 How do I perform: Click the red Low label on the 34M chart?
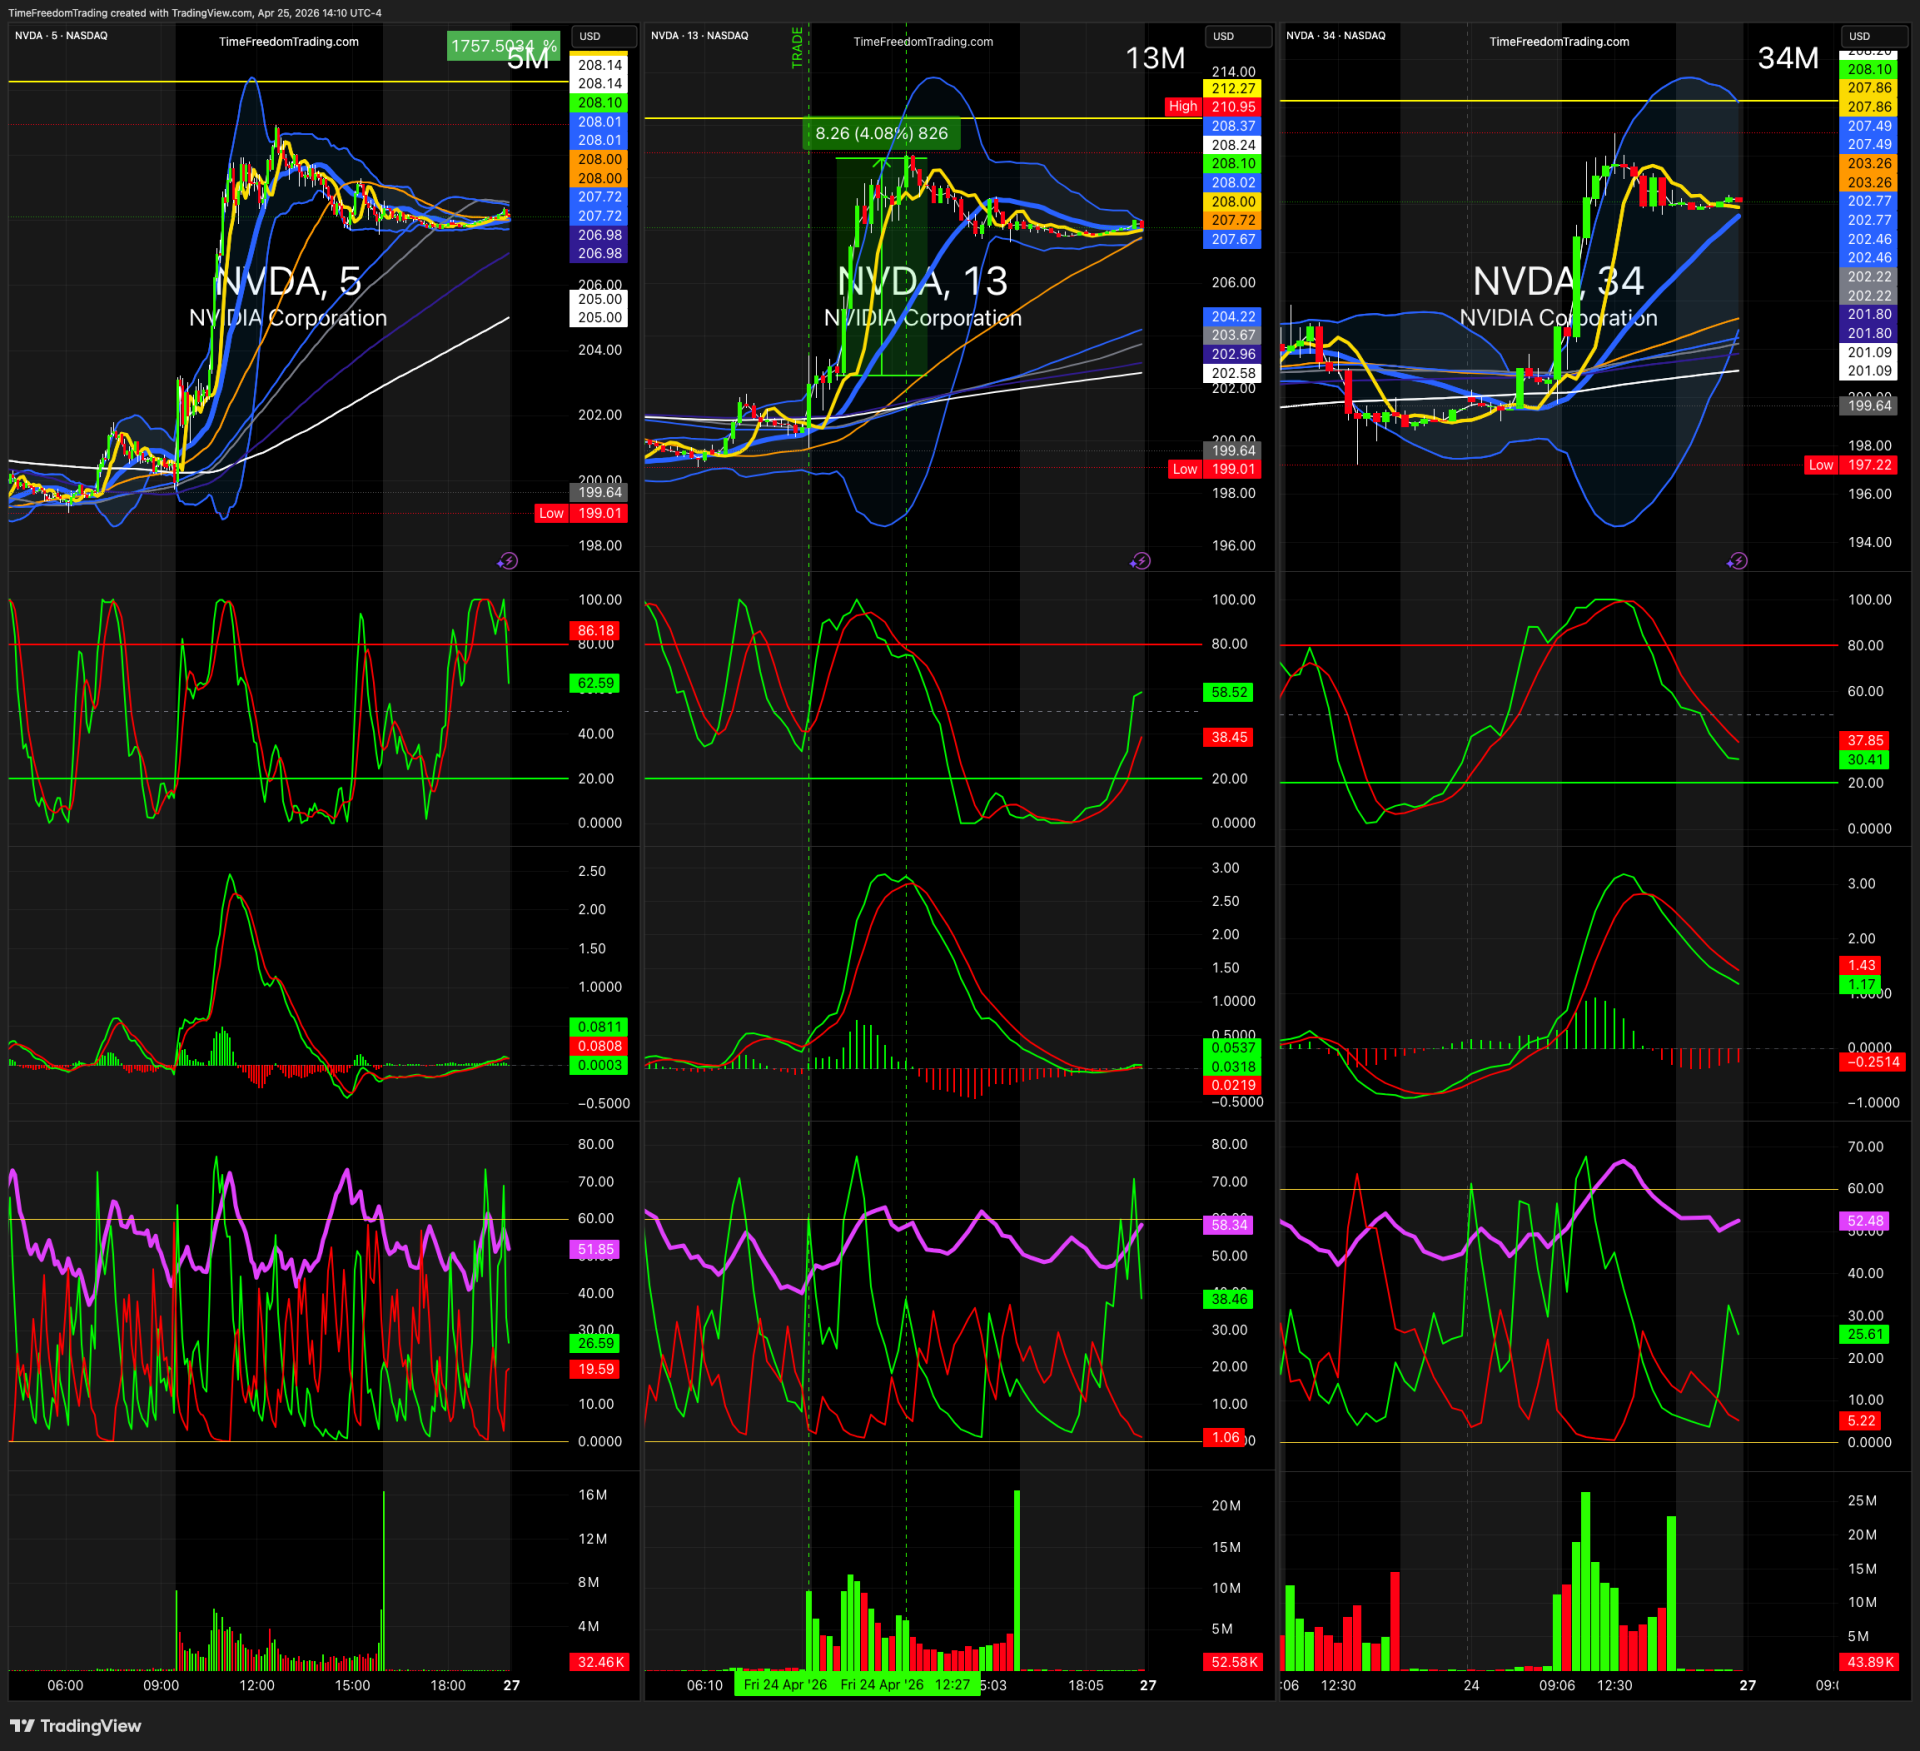pyautogui.click(x=1821, y=465)
